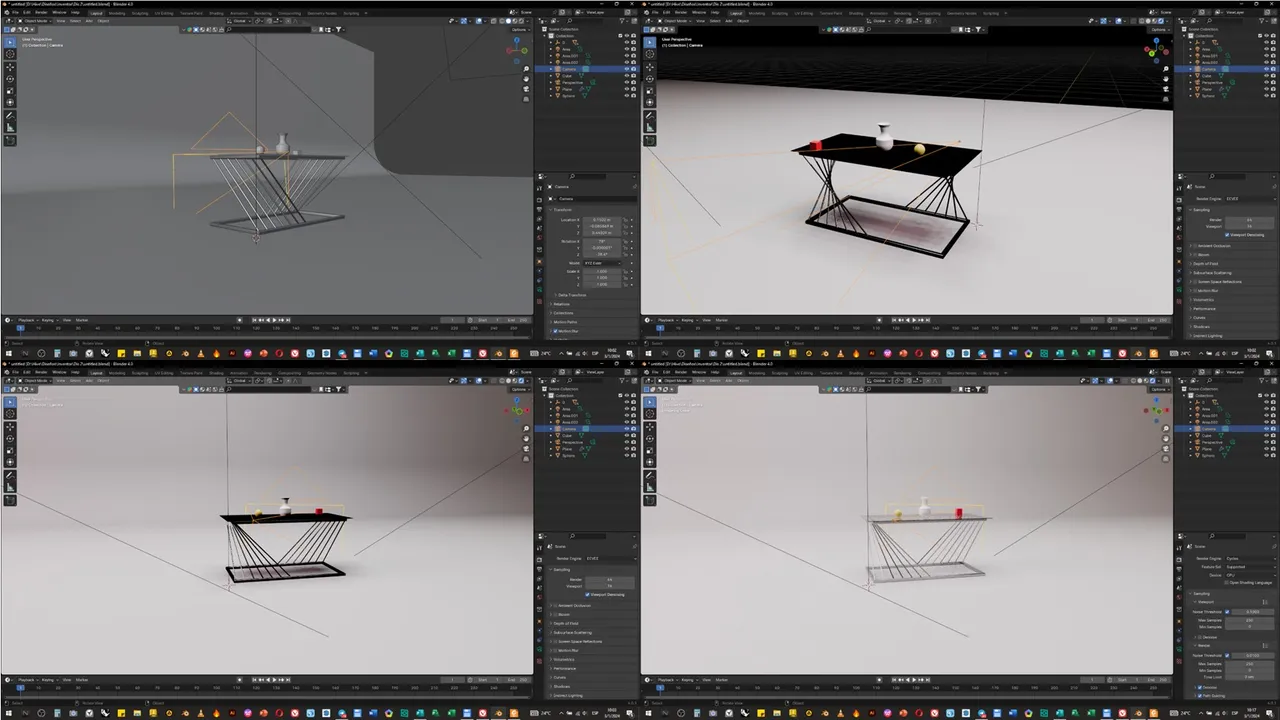Image resolution: width=1280 pixels, height=720 pixels.
Task: Pick the Measure tool in the Cycles window
Action: 650,488
